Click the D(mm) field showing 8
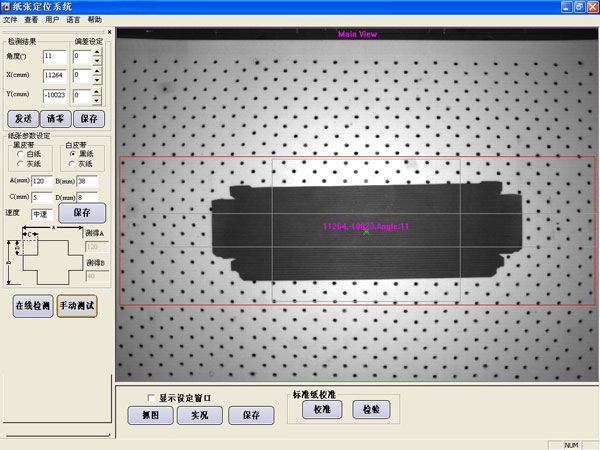 (87, 197)
